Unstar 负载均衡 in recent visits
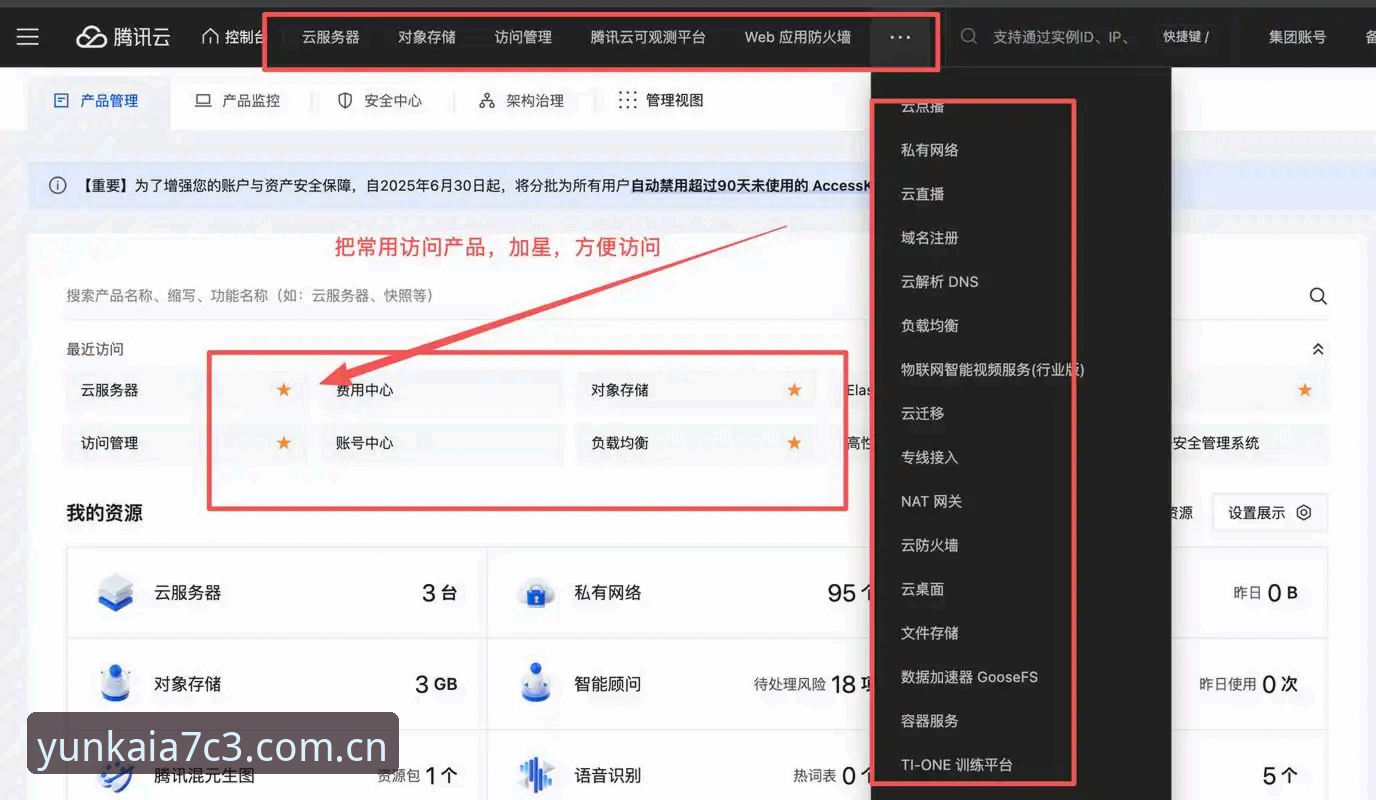Screen dimensions: 1376x800 [794, 443]
